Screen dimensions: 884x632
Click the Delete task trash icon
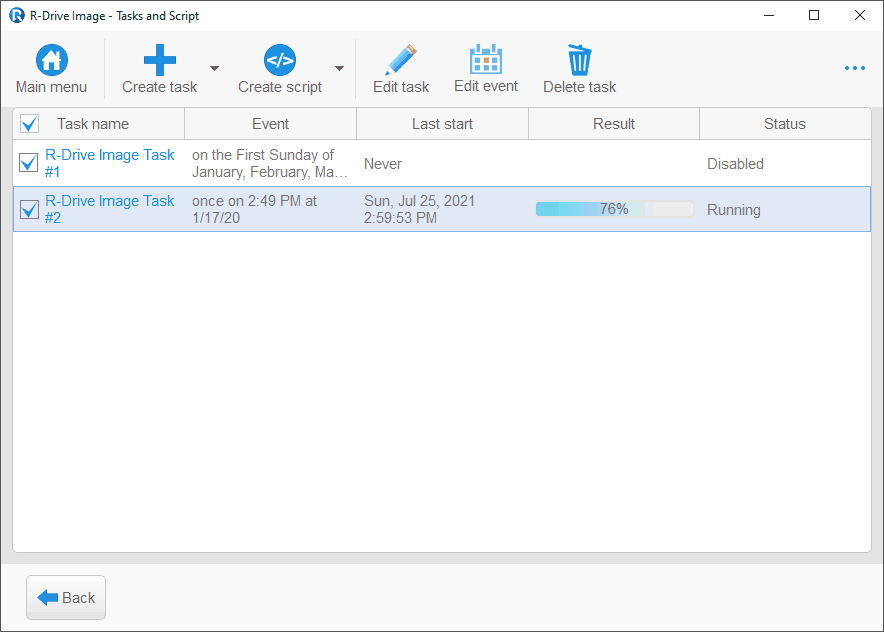click(579, 61)
